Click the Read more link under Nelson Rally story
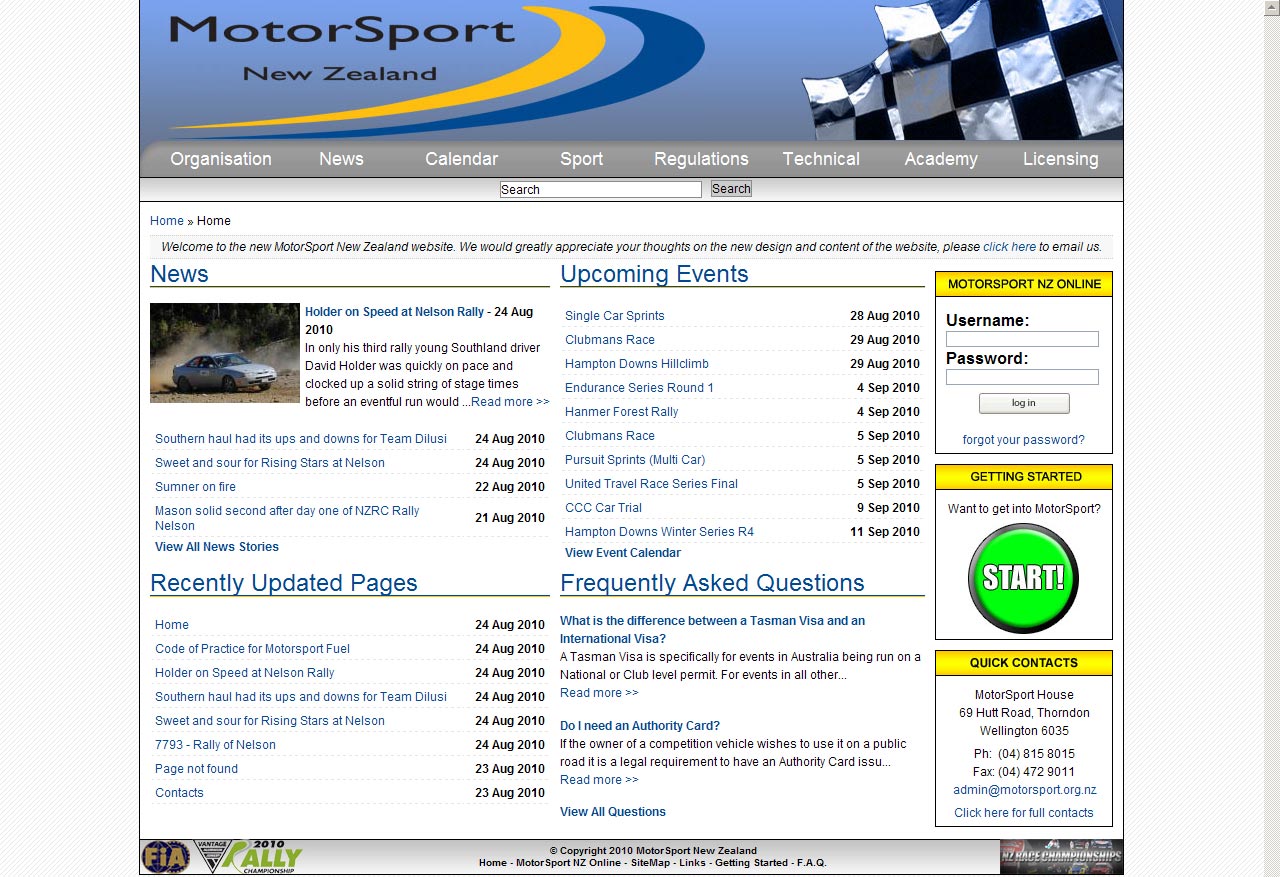This screenshot has width=1280, height=877. click(x=510, y=402)
